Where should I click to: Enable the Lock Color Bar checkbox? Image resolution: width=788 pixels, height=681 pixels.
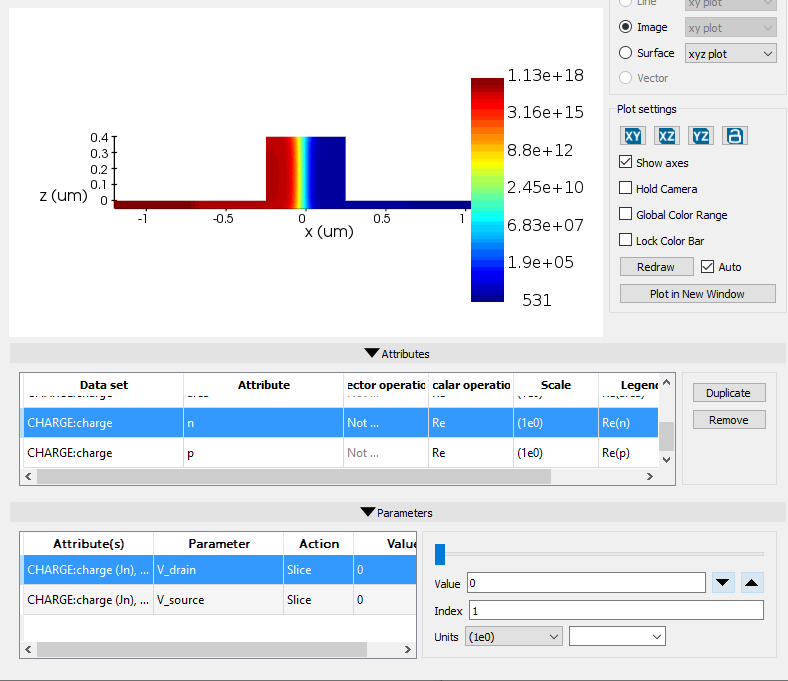coord(625,240)
